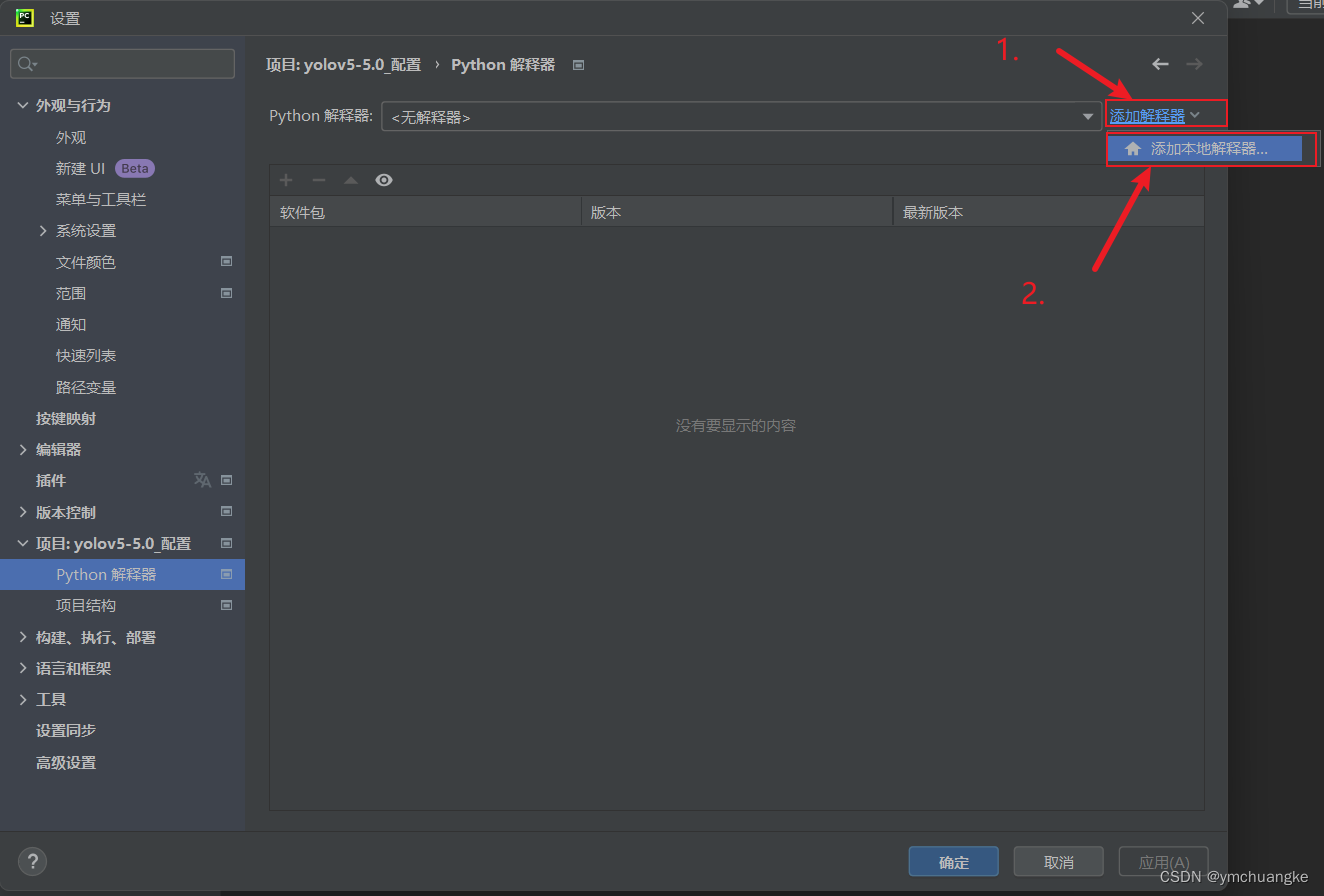Open the 项目结构 settings page
This screenshot has width=1324, height=896.
click(86, 606)
